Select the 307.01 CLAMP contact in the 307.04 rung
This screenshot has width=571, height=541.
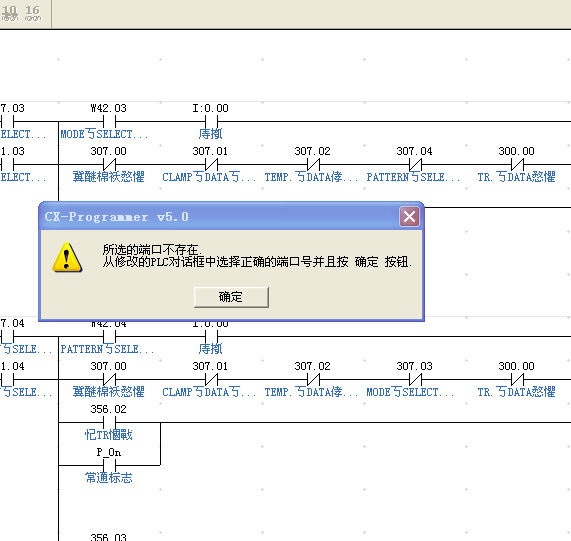(x=211, y=164)
